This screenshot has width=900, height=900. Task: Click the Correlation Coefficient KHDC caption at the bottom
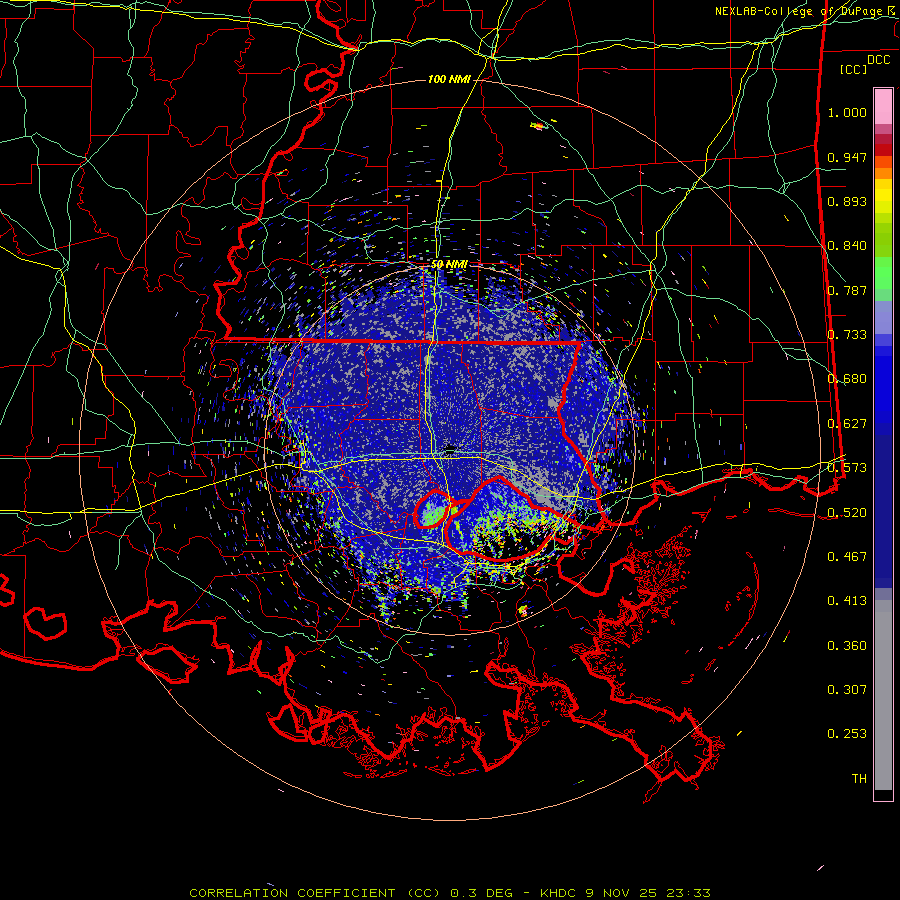point(450,893)
